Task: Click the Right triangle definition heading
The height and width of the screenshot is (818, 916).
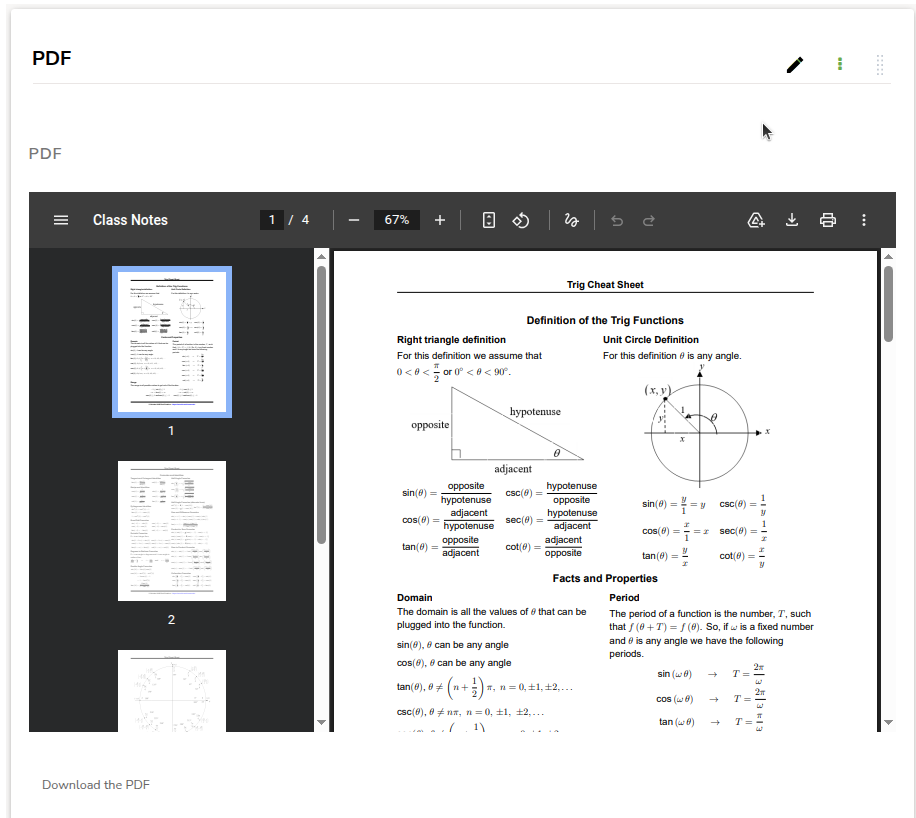Action: [451, 339]
